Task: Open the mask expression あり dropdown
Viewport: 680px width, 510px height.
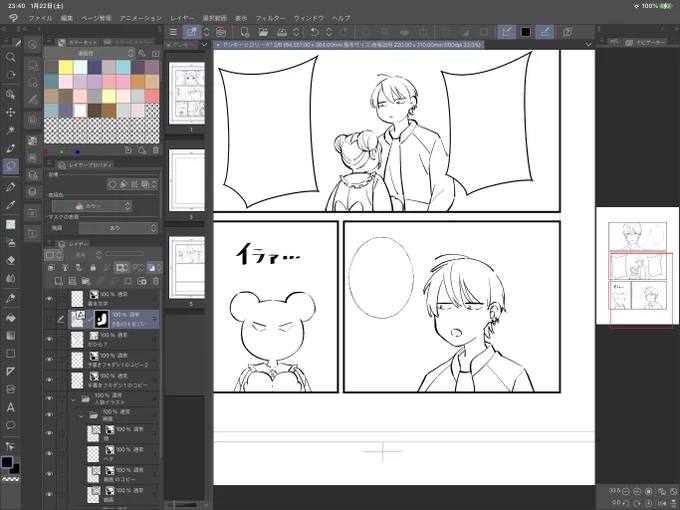Action: tap(118, 228)
